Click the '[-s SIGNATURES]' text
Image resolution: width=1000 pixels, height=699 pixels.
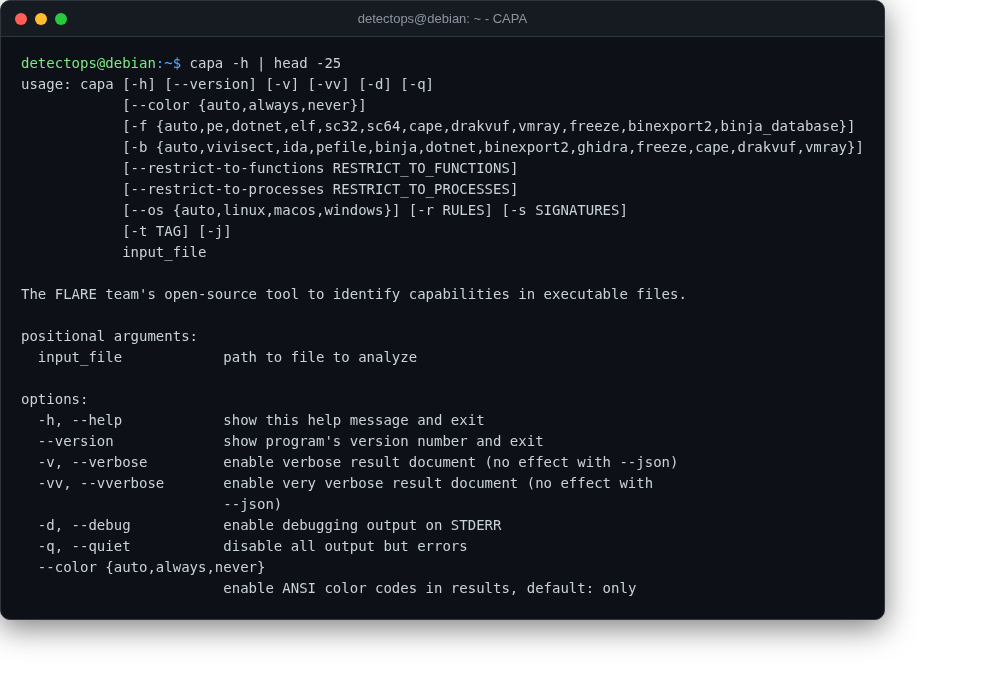point(564,210)
